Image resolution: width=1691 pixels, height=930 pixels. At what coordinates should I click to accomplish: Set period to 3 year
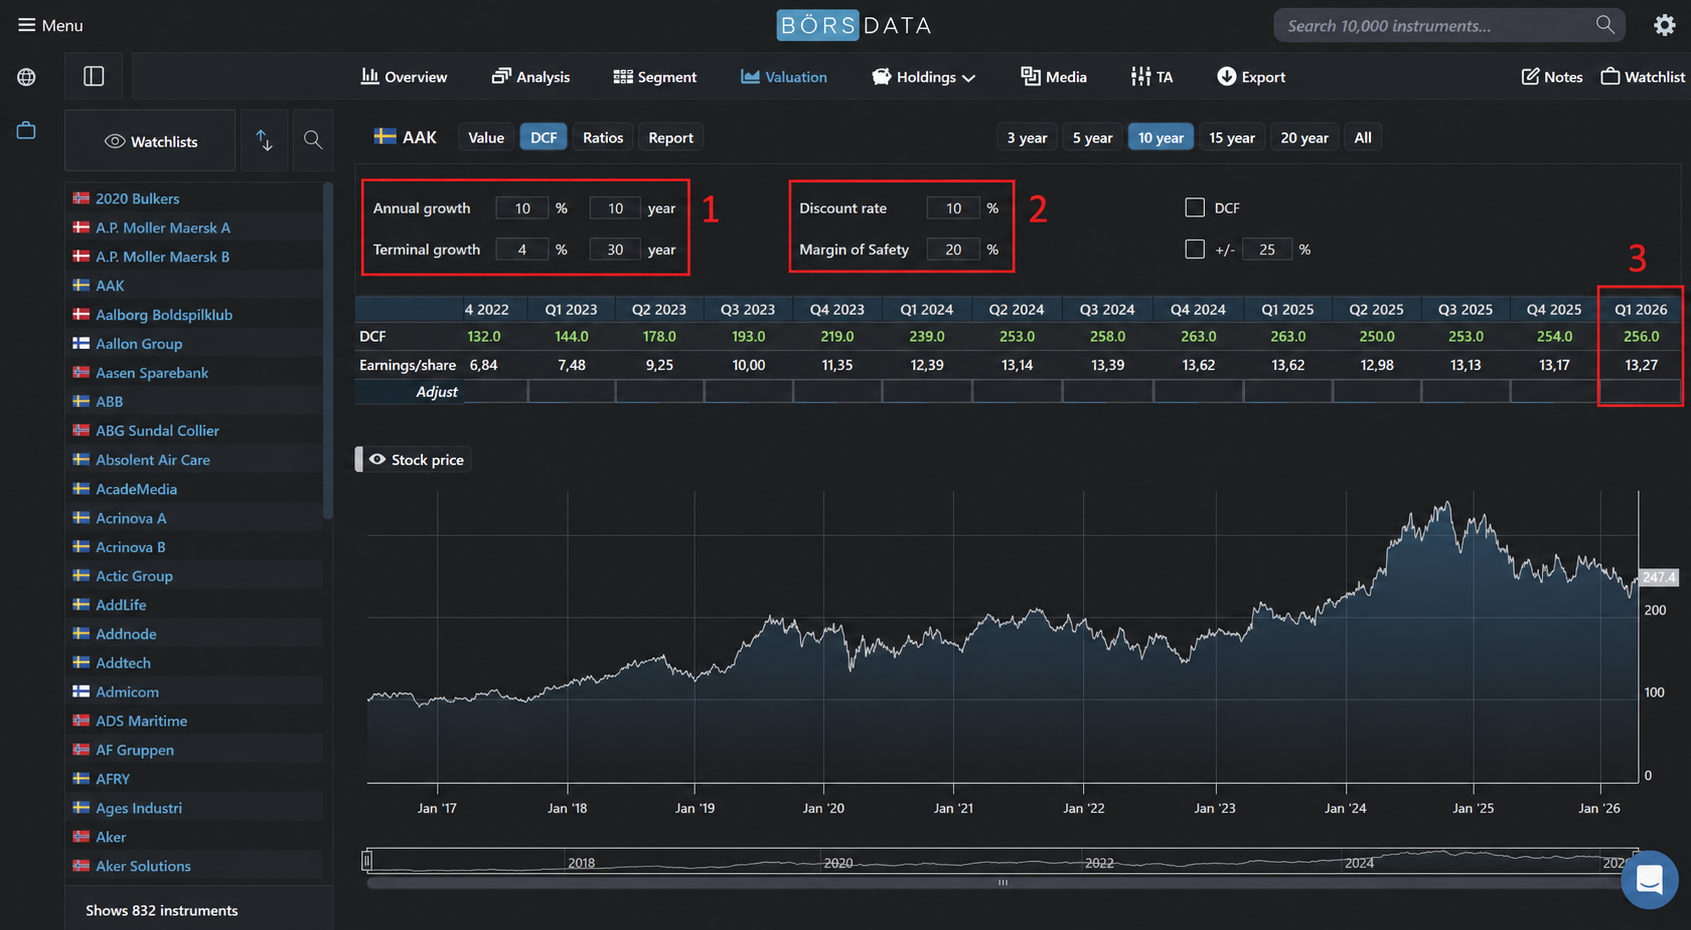[1027, 137]
